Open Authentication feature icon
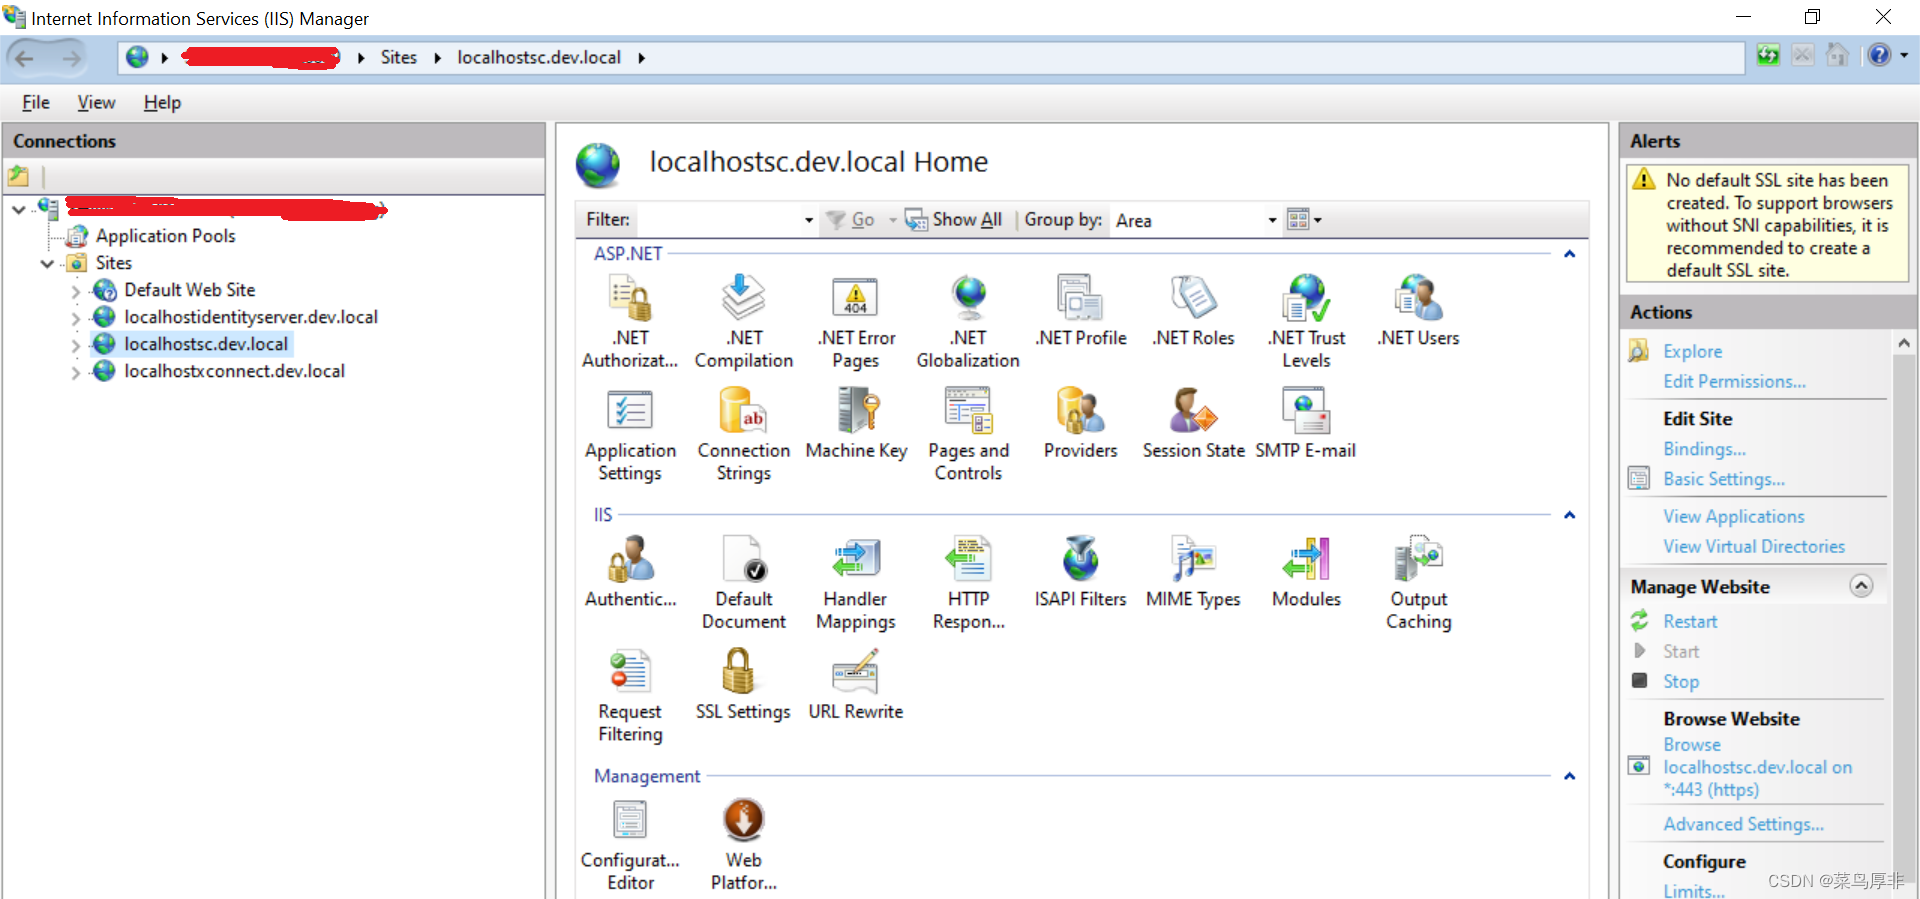 tap(630, 560)
